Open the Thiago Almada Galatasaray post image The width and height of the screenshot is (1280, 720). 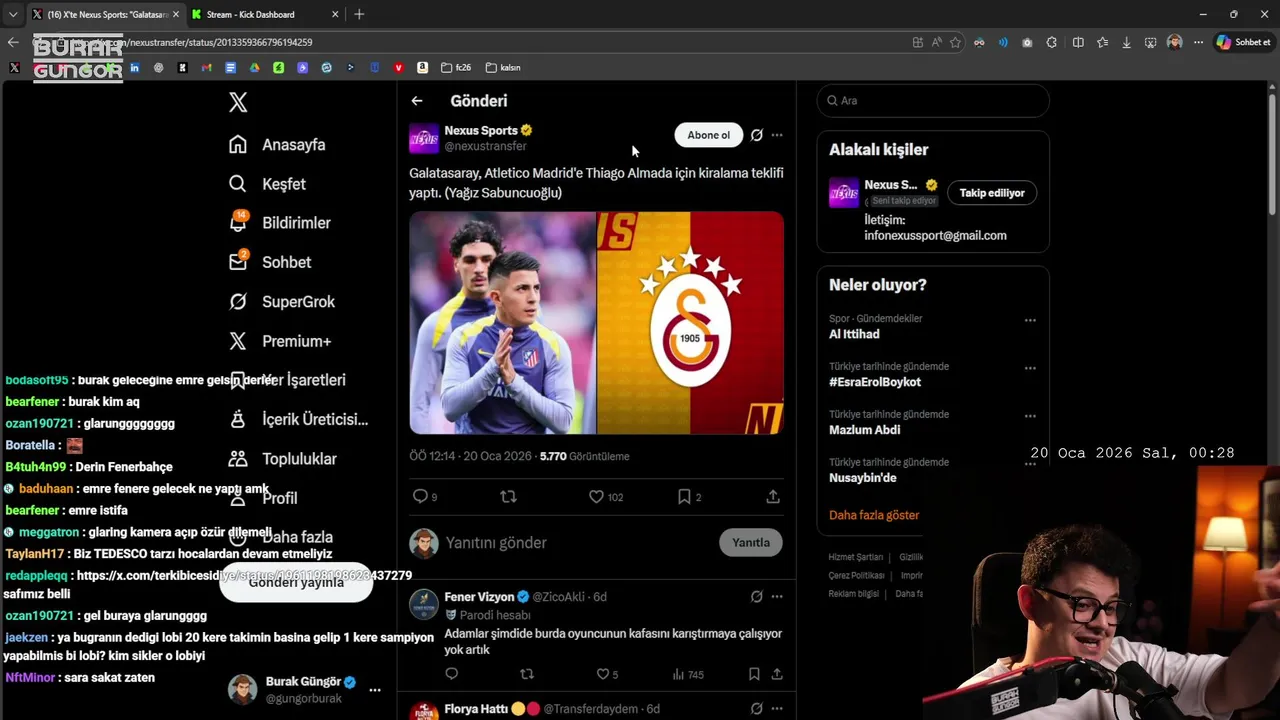tap(596, 322)
